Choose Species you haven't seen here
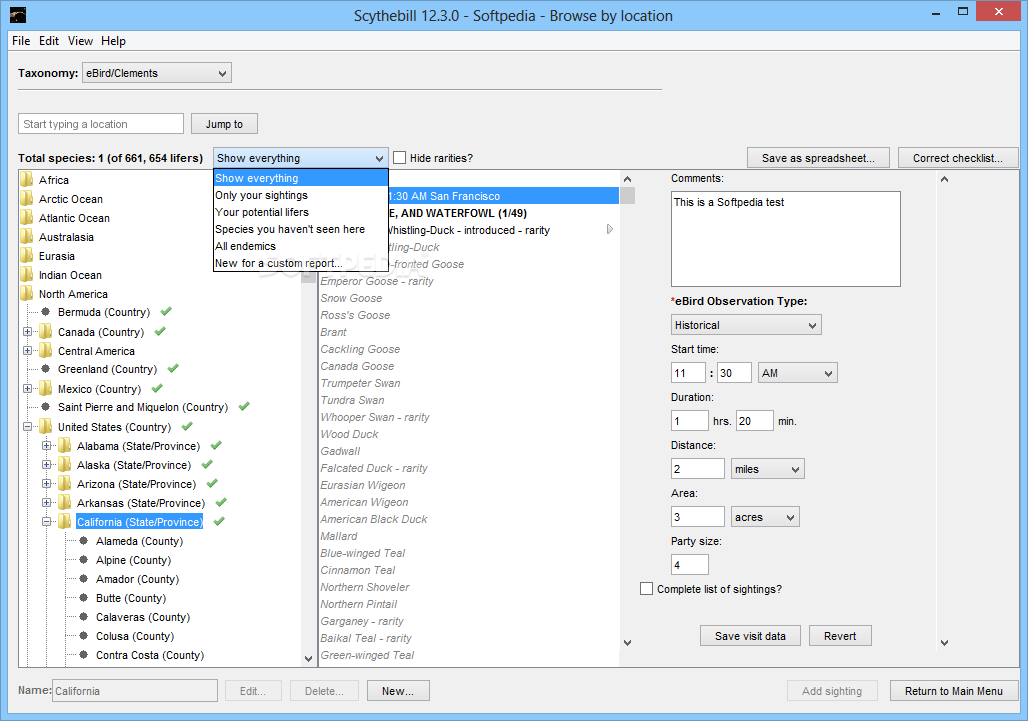1028x721 pixels. 301,229
